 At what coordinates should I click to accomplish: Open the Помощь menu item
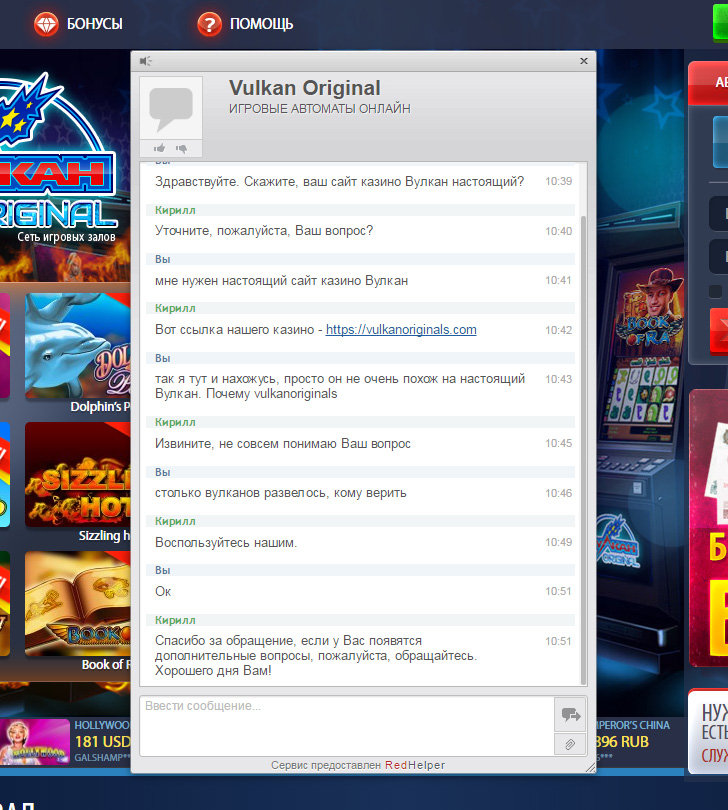pyautogui.click(x=261, y=24)
